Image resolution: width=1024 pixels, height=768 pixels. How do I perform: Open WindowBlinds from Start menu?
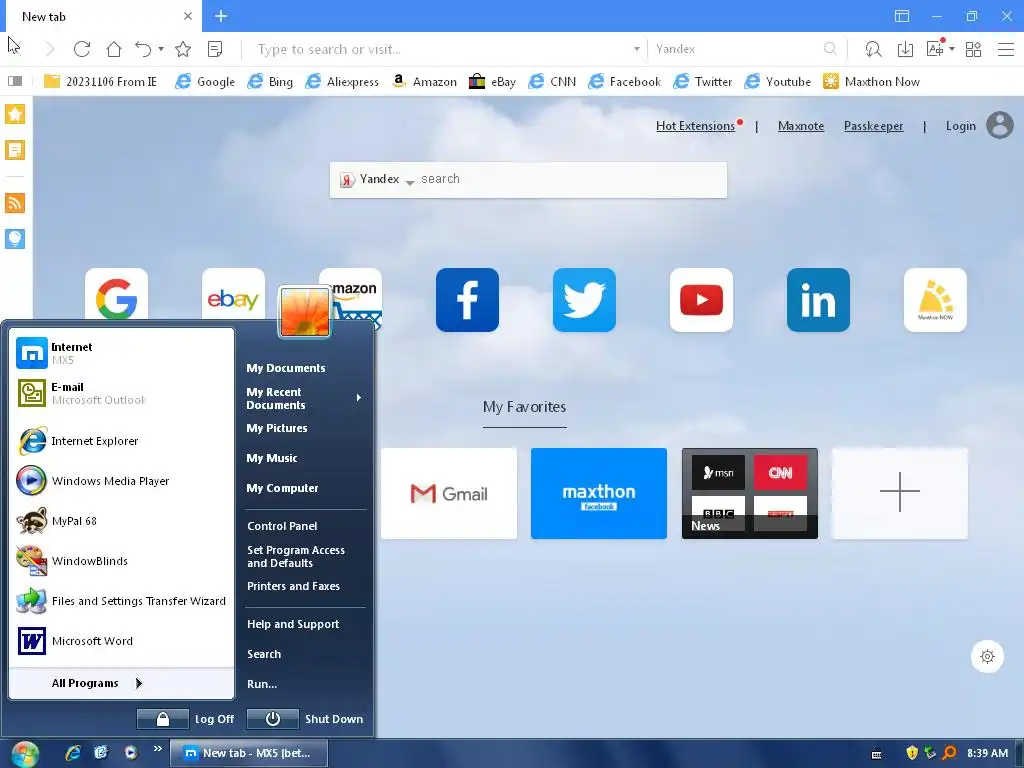point(121,561)
